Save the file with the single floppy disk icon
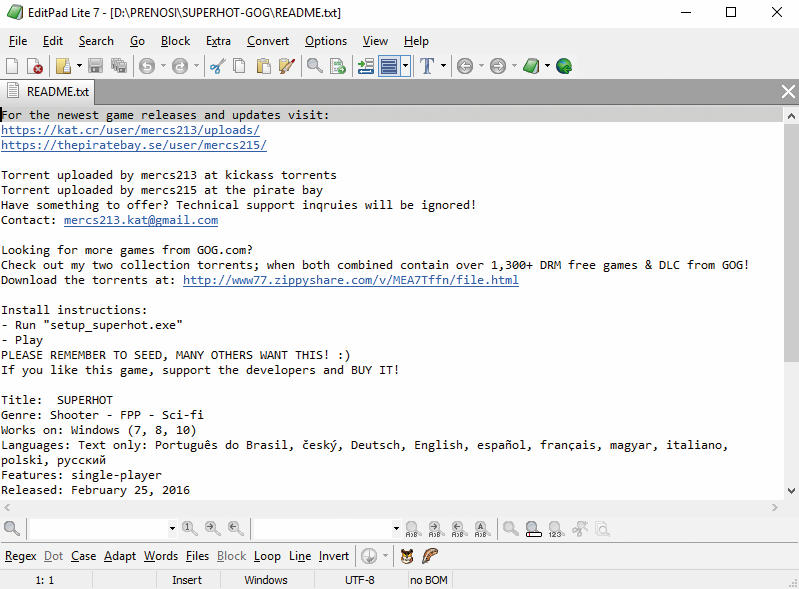Image resolution: width=799 pixels, height=589 pixels. pos(95,66)
